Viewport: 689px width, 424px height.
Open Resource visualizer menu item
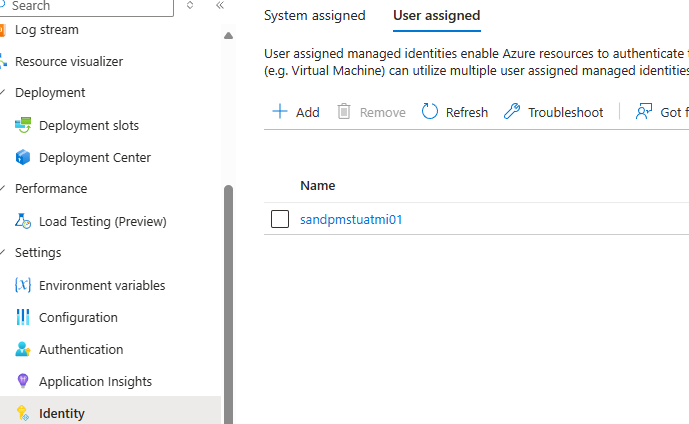69,61
